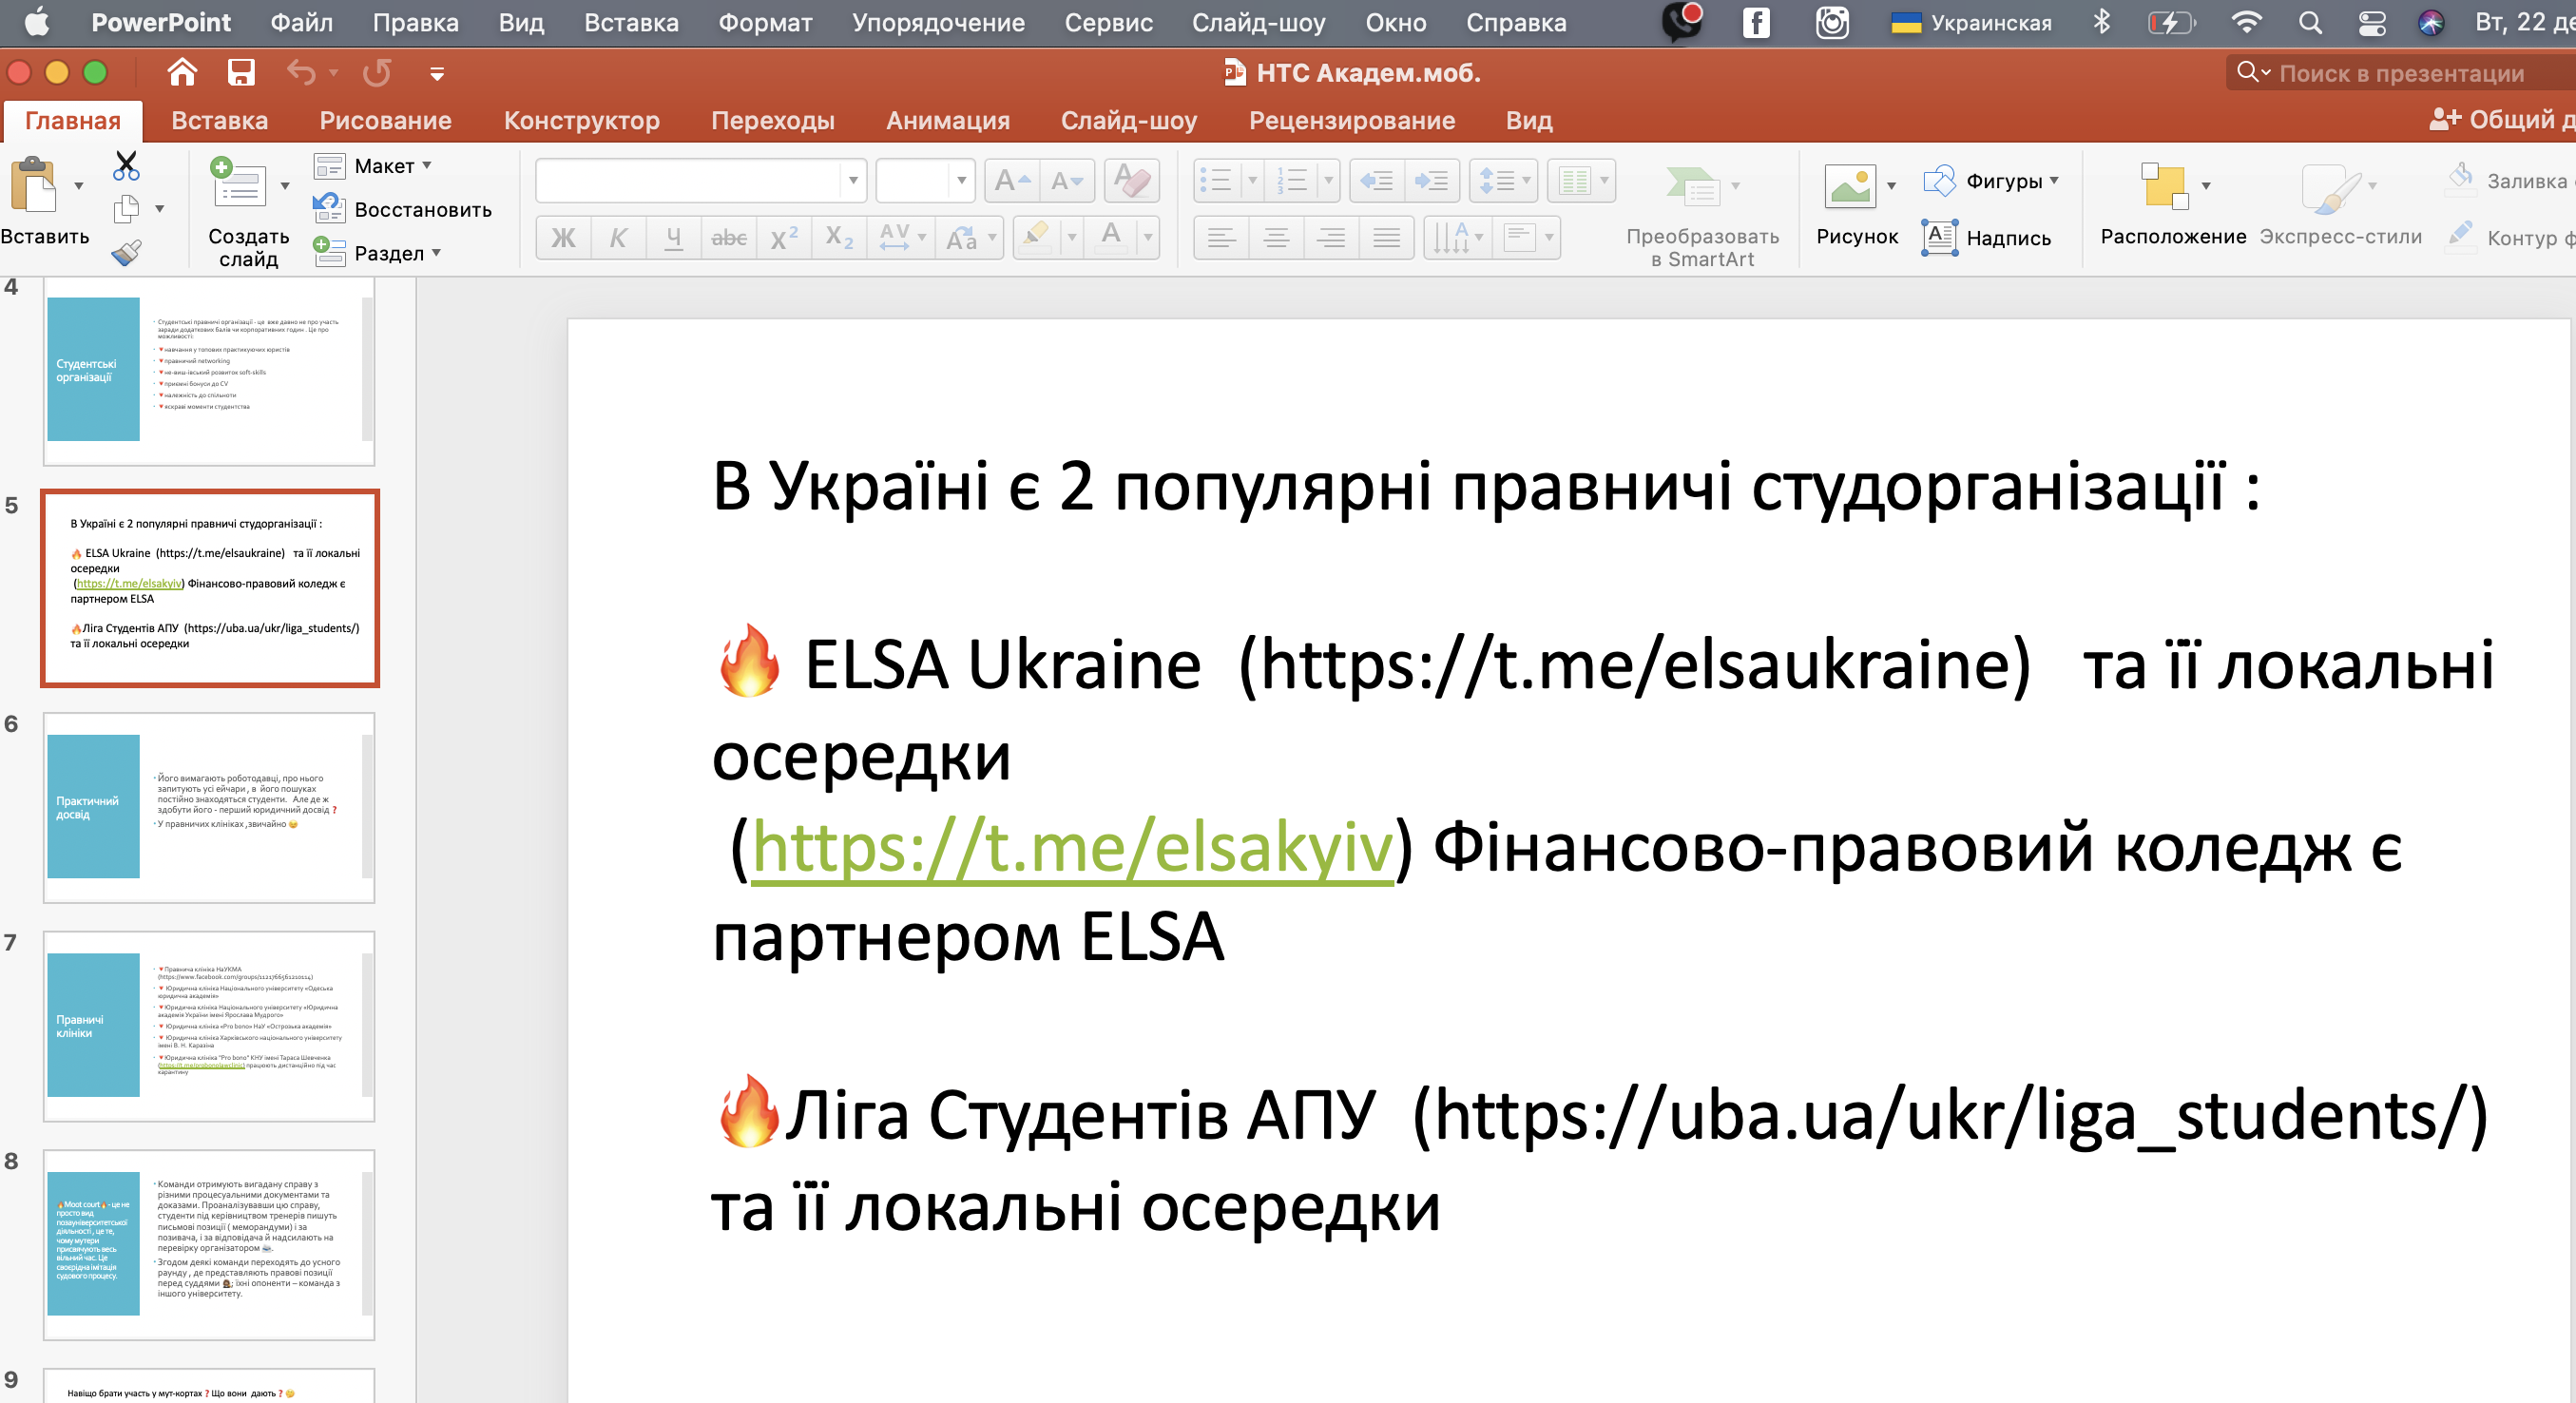Image resolution: width=2576 pixels, height=1403 pixels.
Task: Open the Wi-Fi status menu
Action: coord(2246,22)
